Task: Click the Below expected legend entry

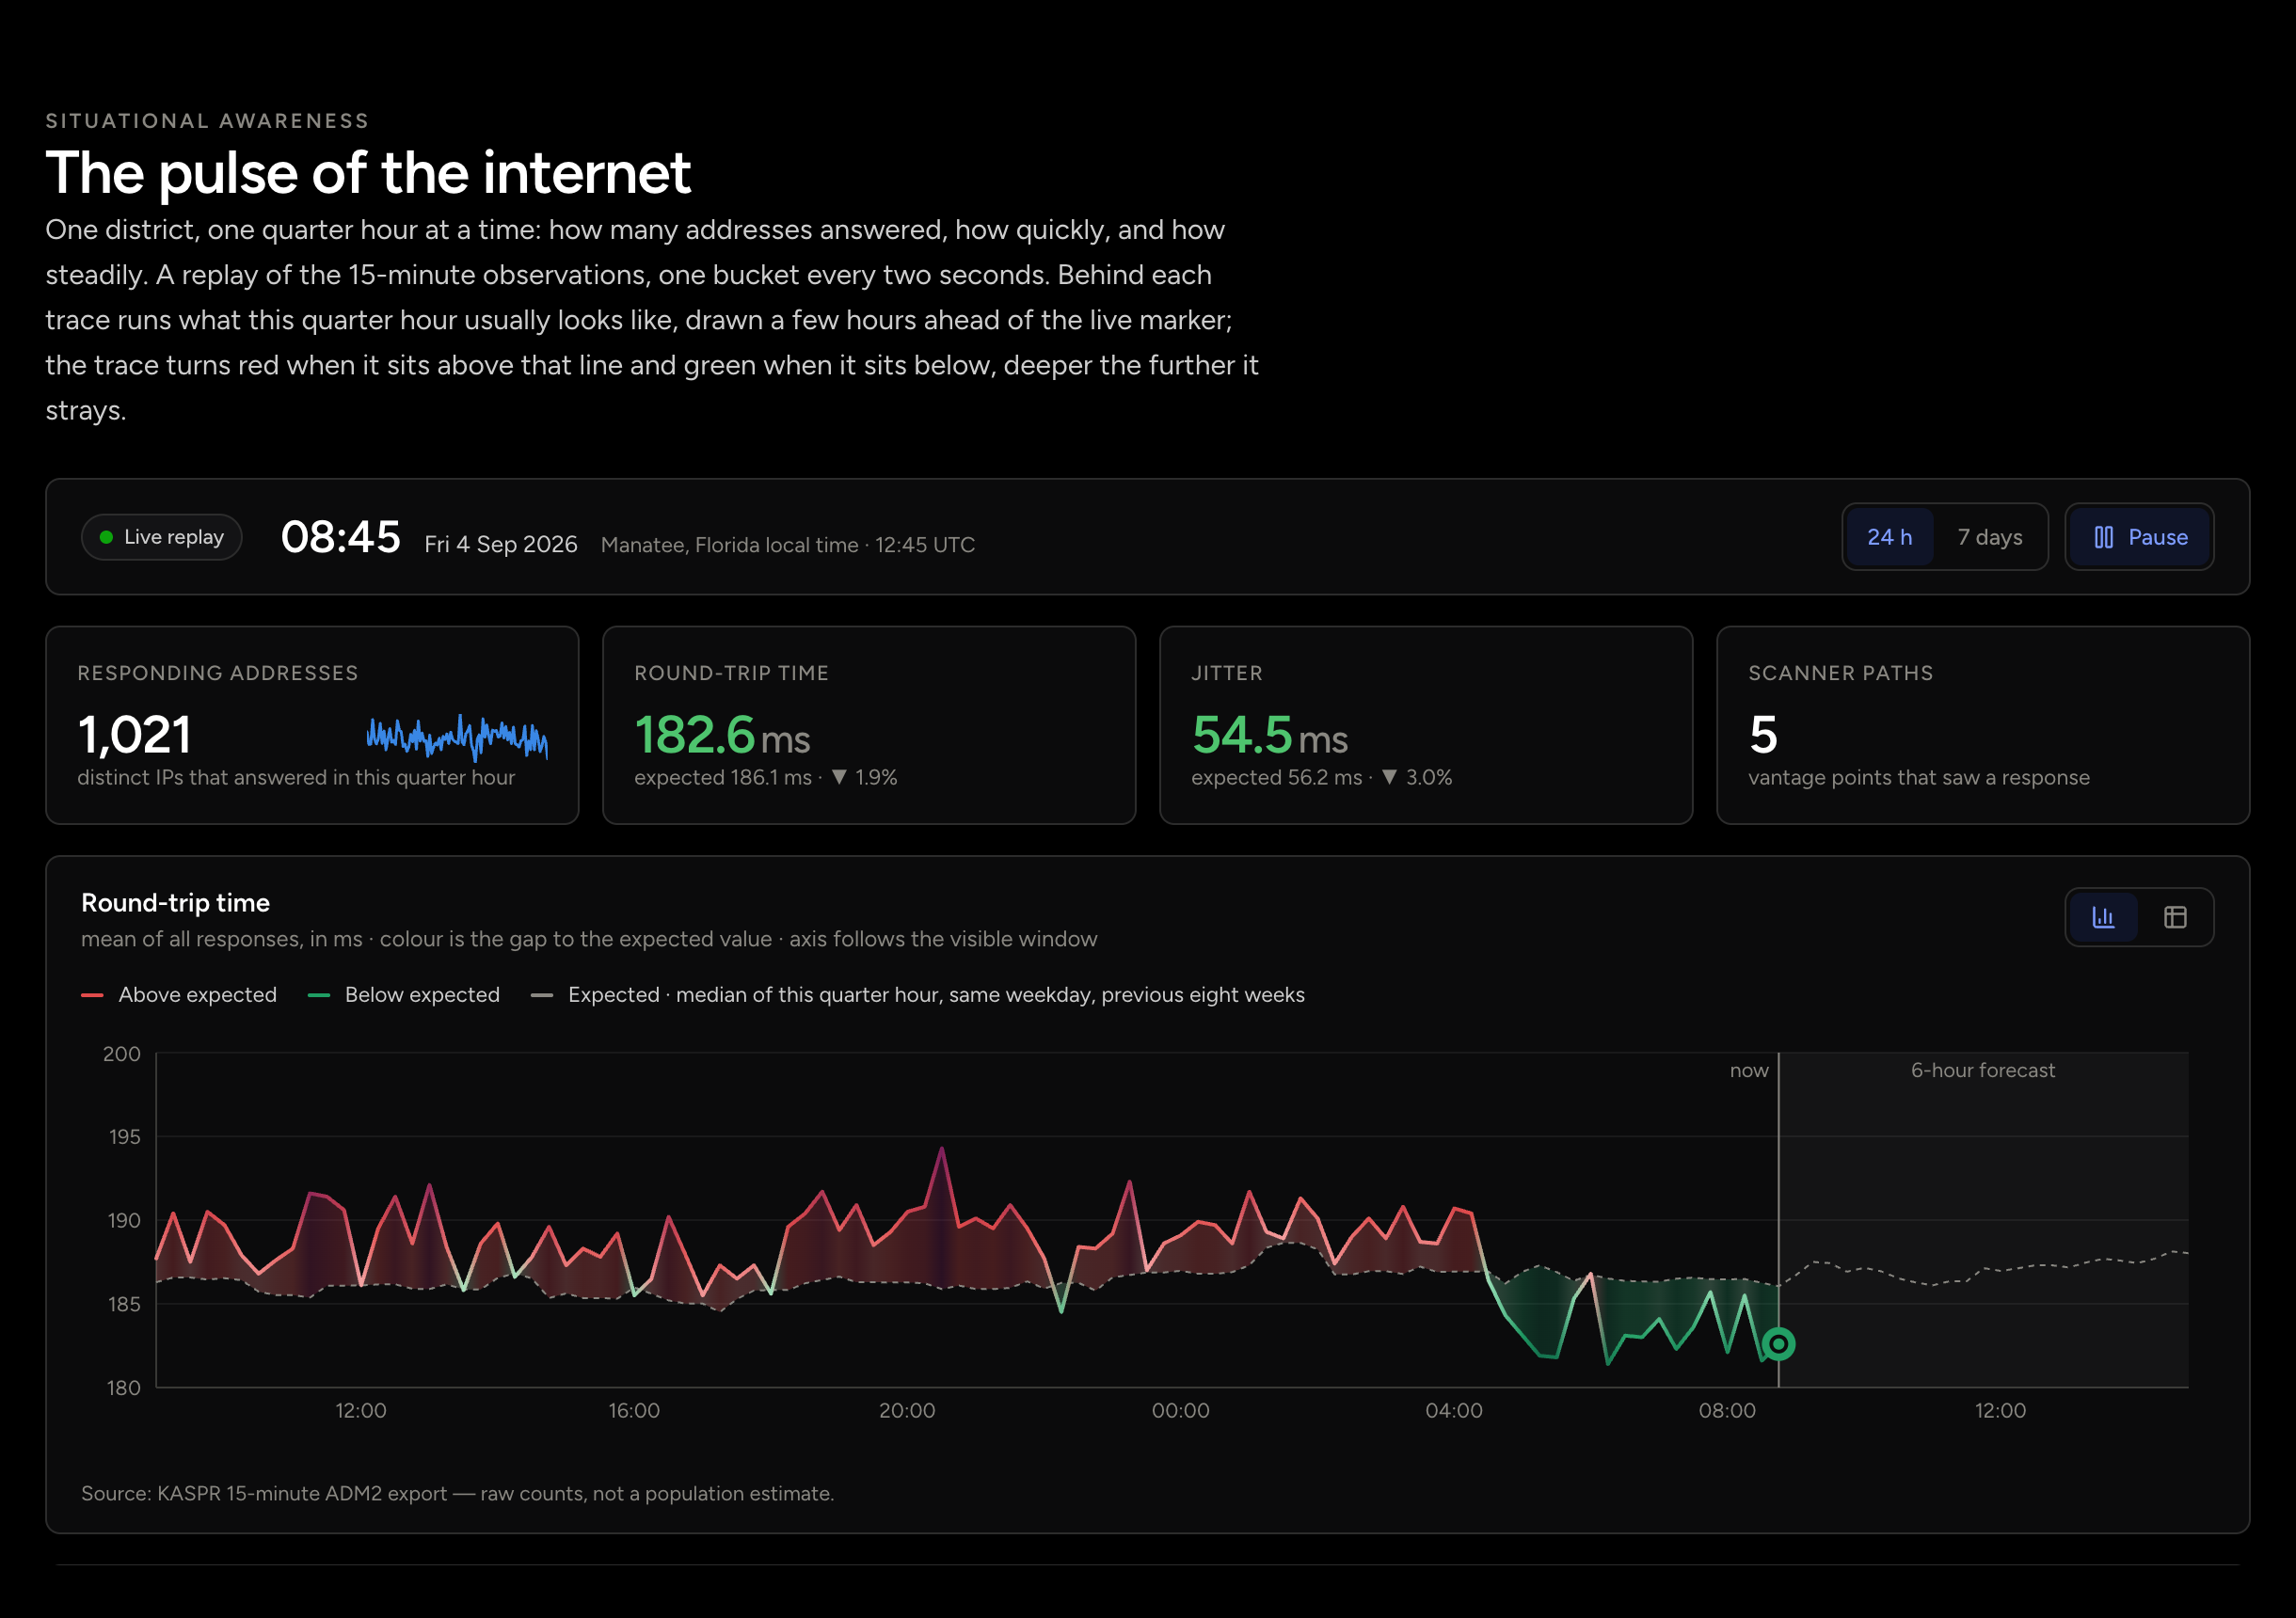Action: (404, 995)
